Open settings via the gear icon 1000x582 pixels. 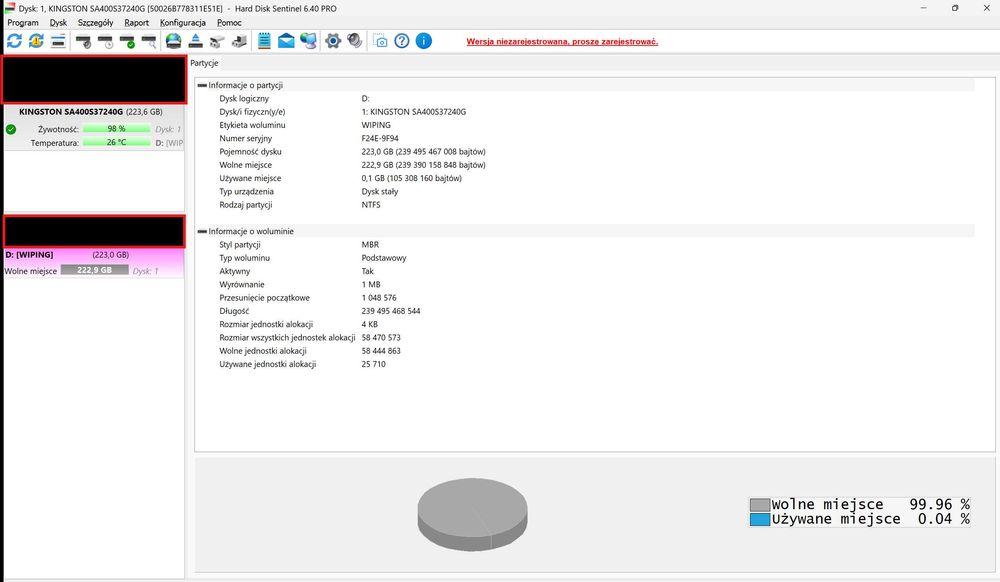(x=333, y=41)
